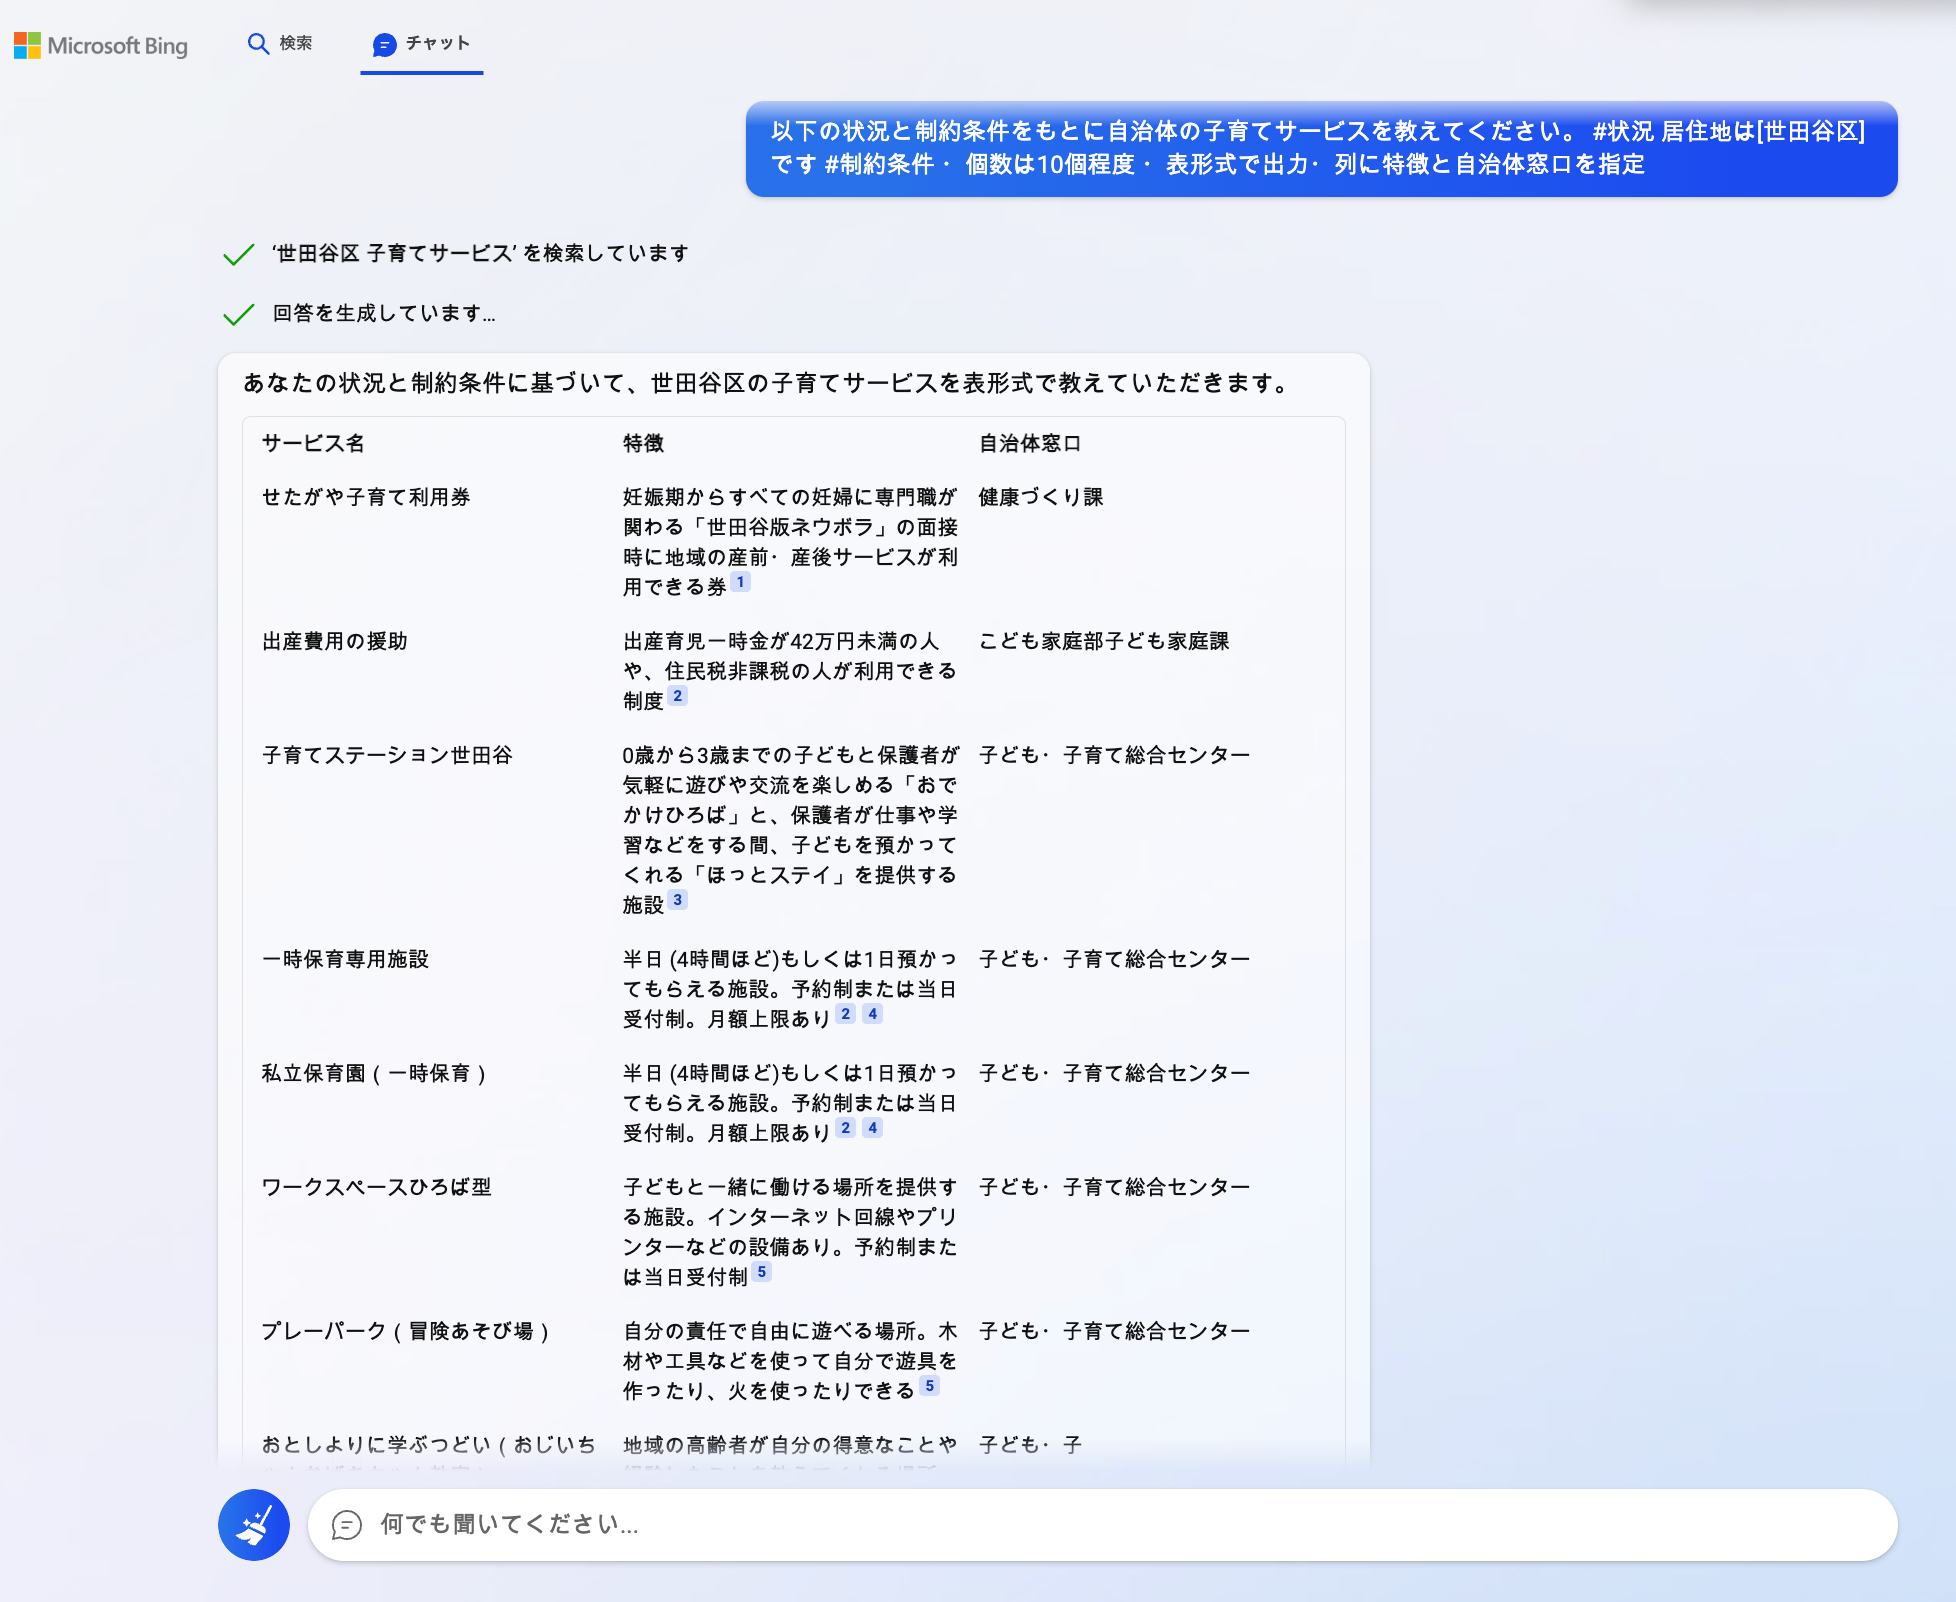Viewport: 1956px width, 1602px height.
Task: Switch to the チャット tab
Action: tap(422, 43)
